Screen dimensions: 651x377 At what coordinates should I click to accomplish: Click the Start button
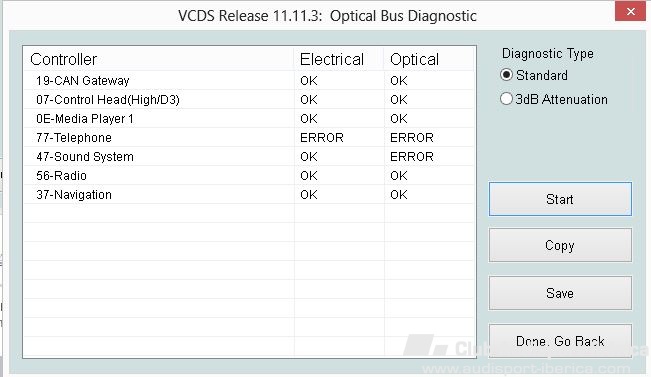click(560, 199)
